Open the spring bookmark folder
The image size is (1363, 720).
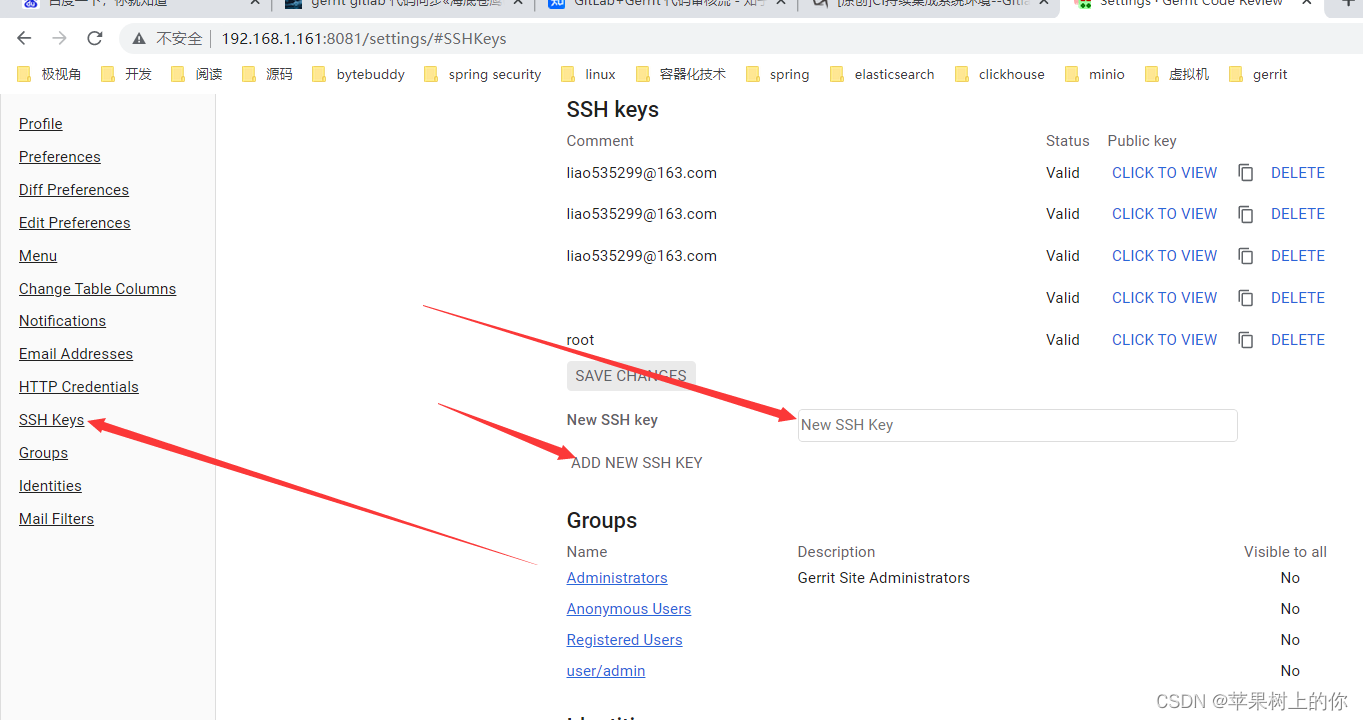pyautogui.click(x=778, y=74)
